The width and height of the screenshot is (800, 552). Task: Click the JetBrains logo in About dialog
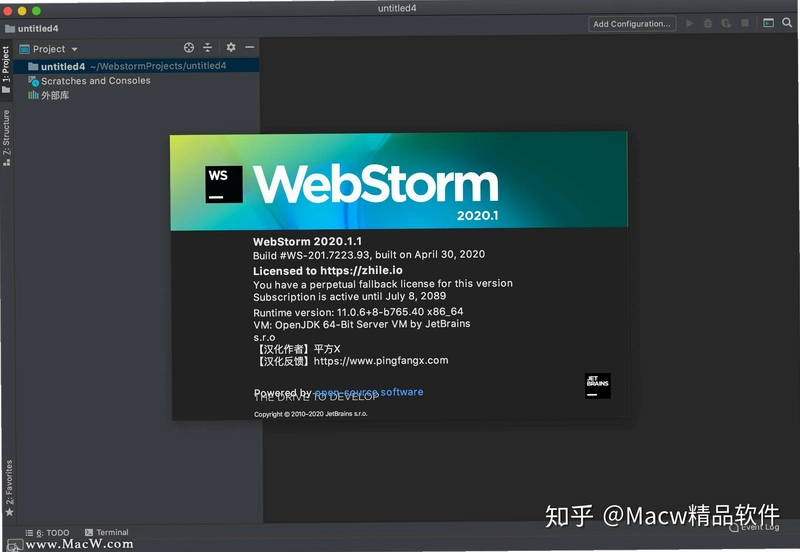click(597, 386)
